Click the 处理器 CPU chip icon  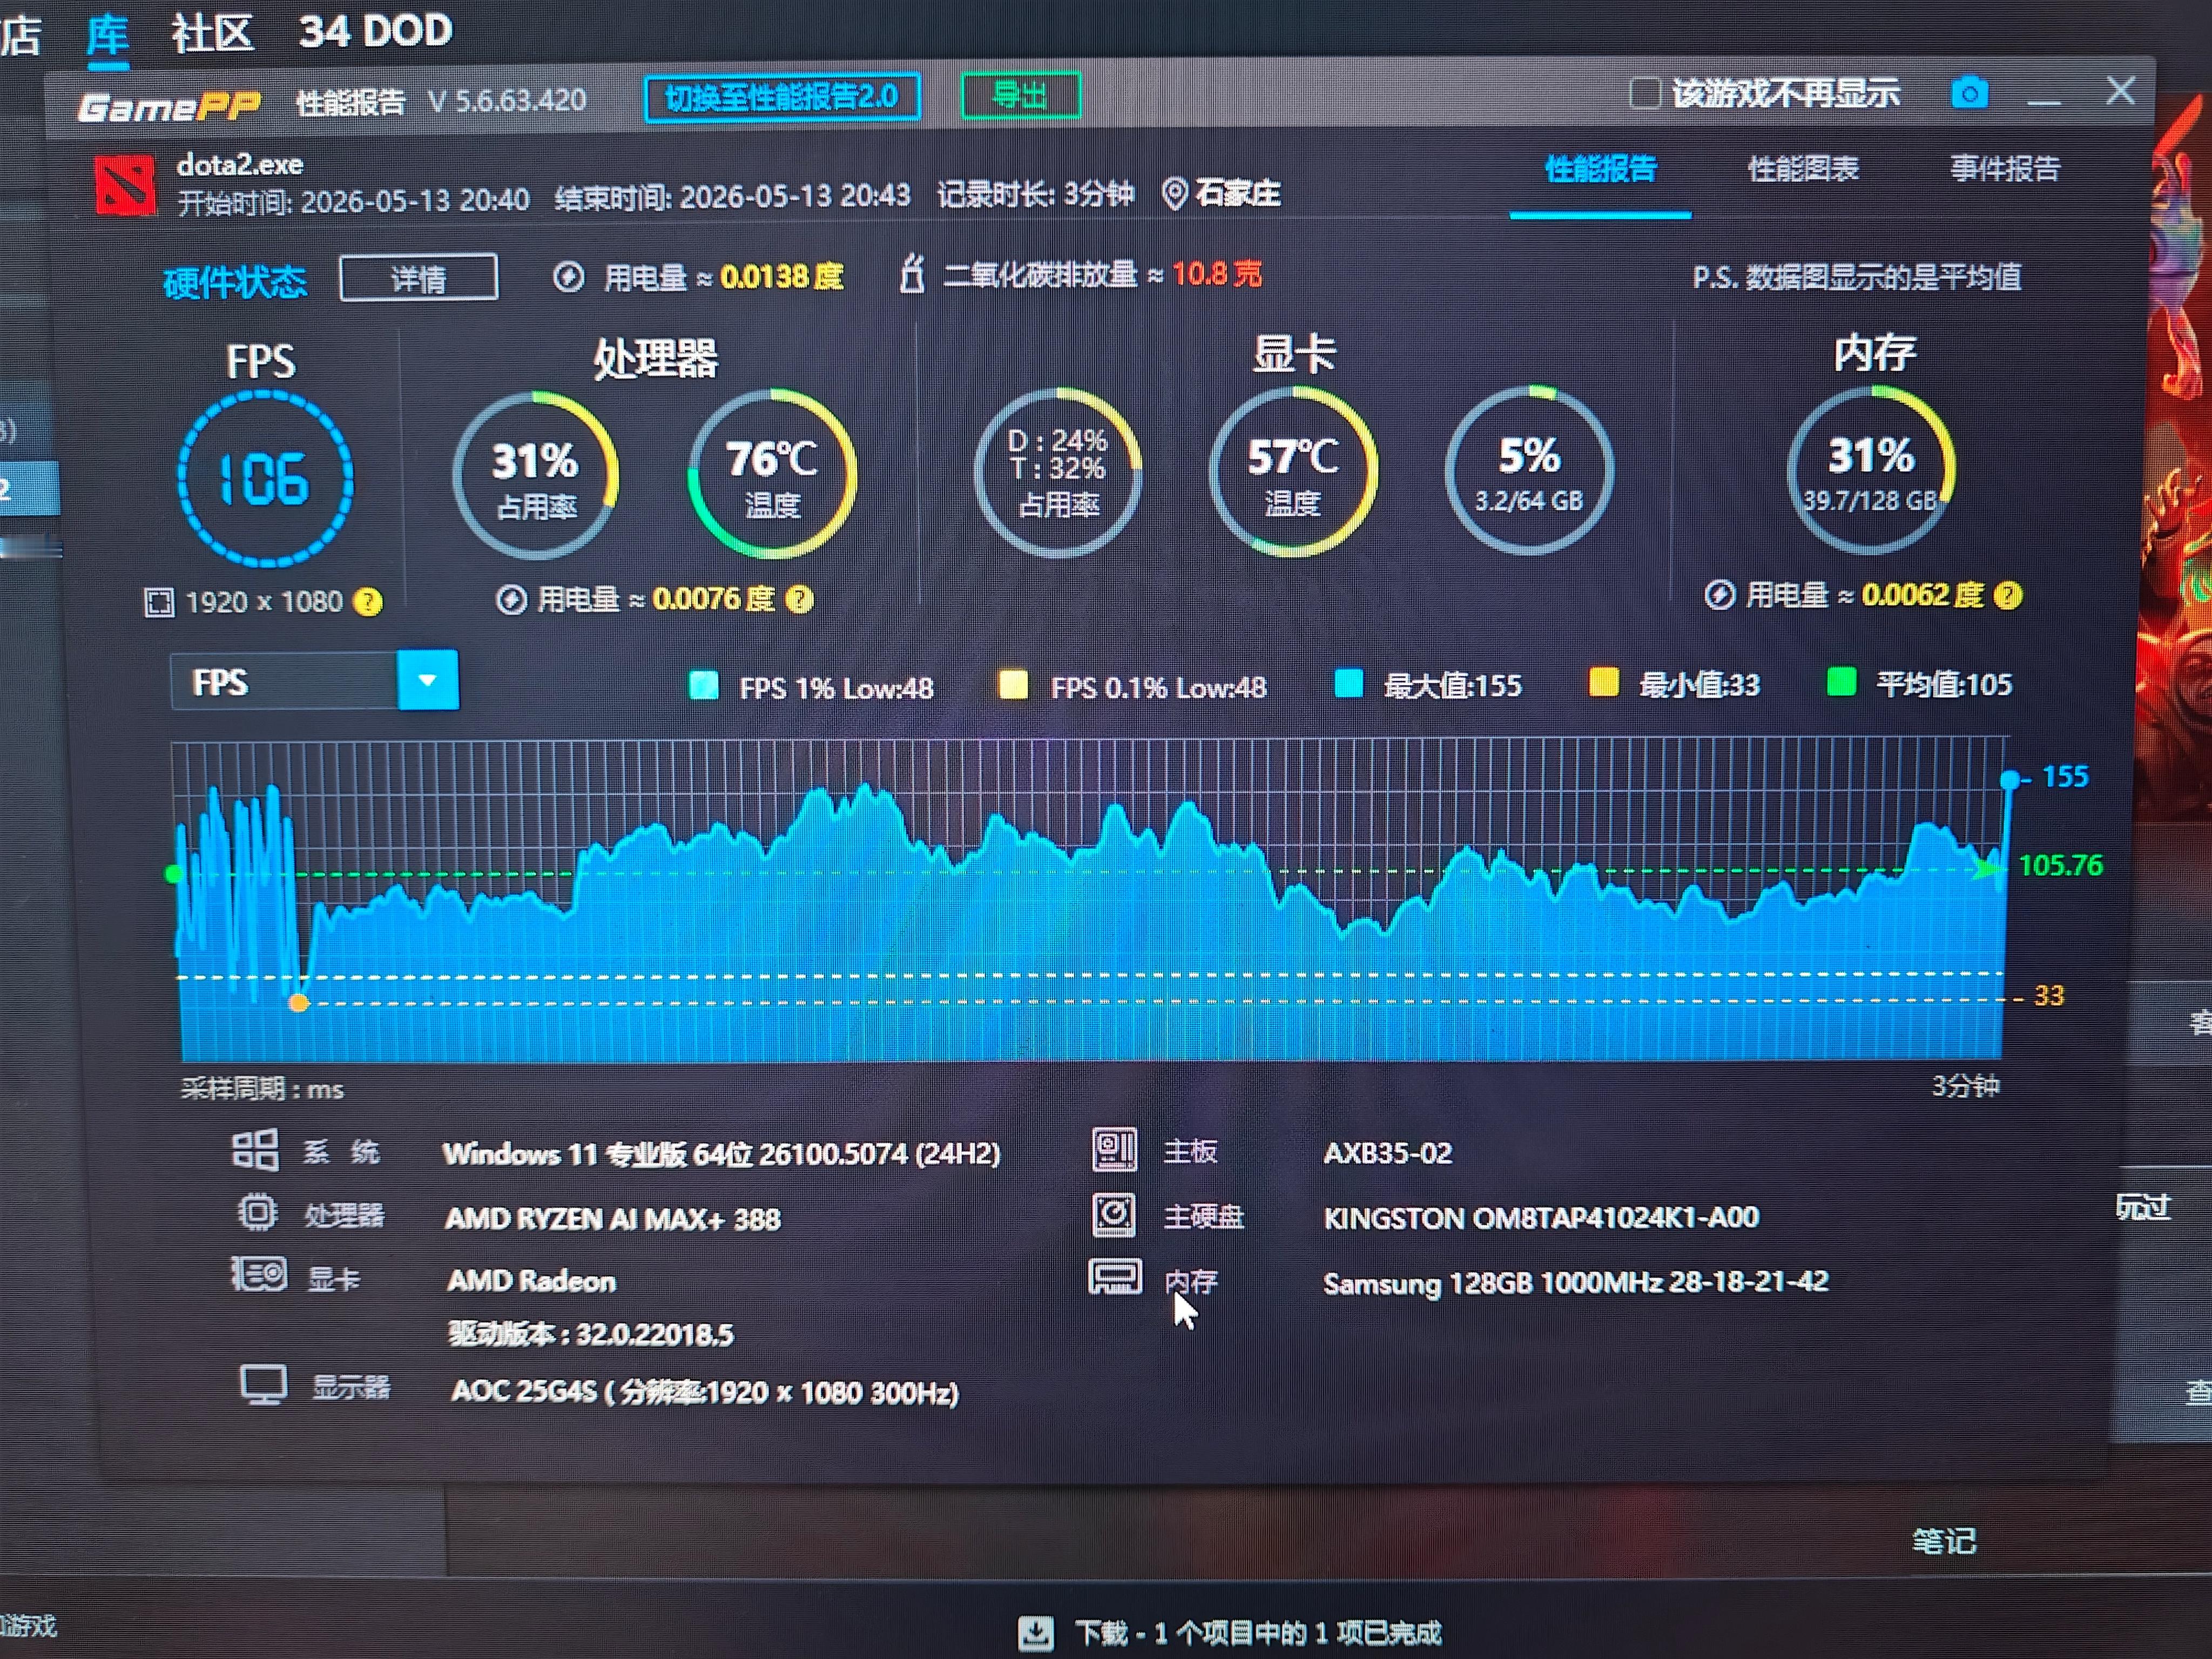click(x=257, y=1213)
